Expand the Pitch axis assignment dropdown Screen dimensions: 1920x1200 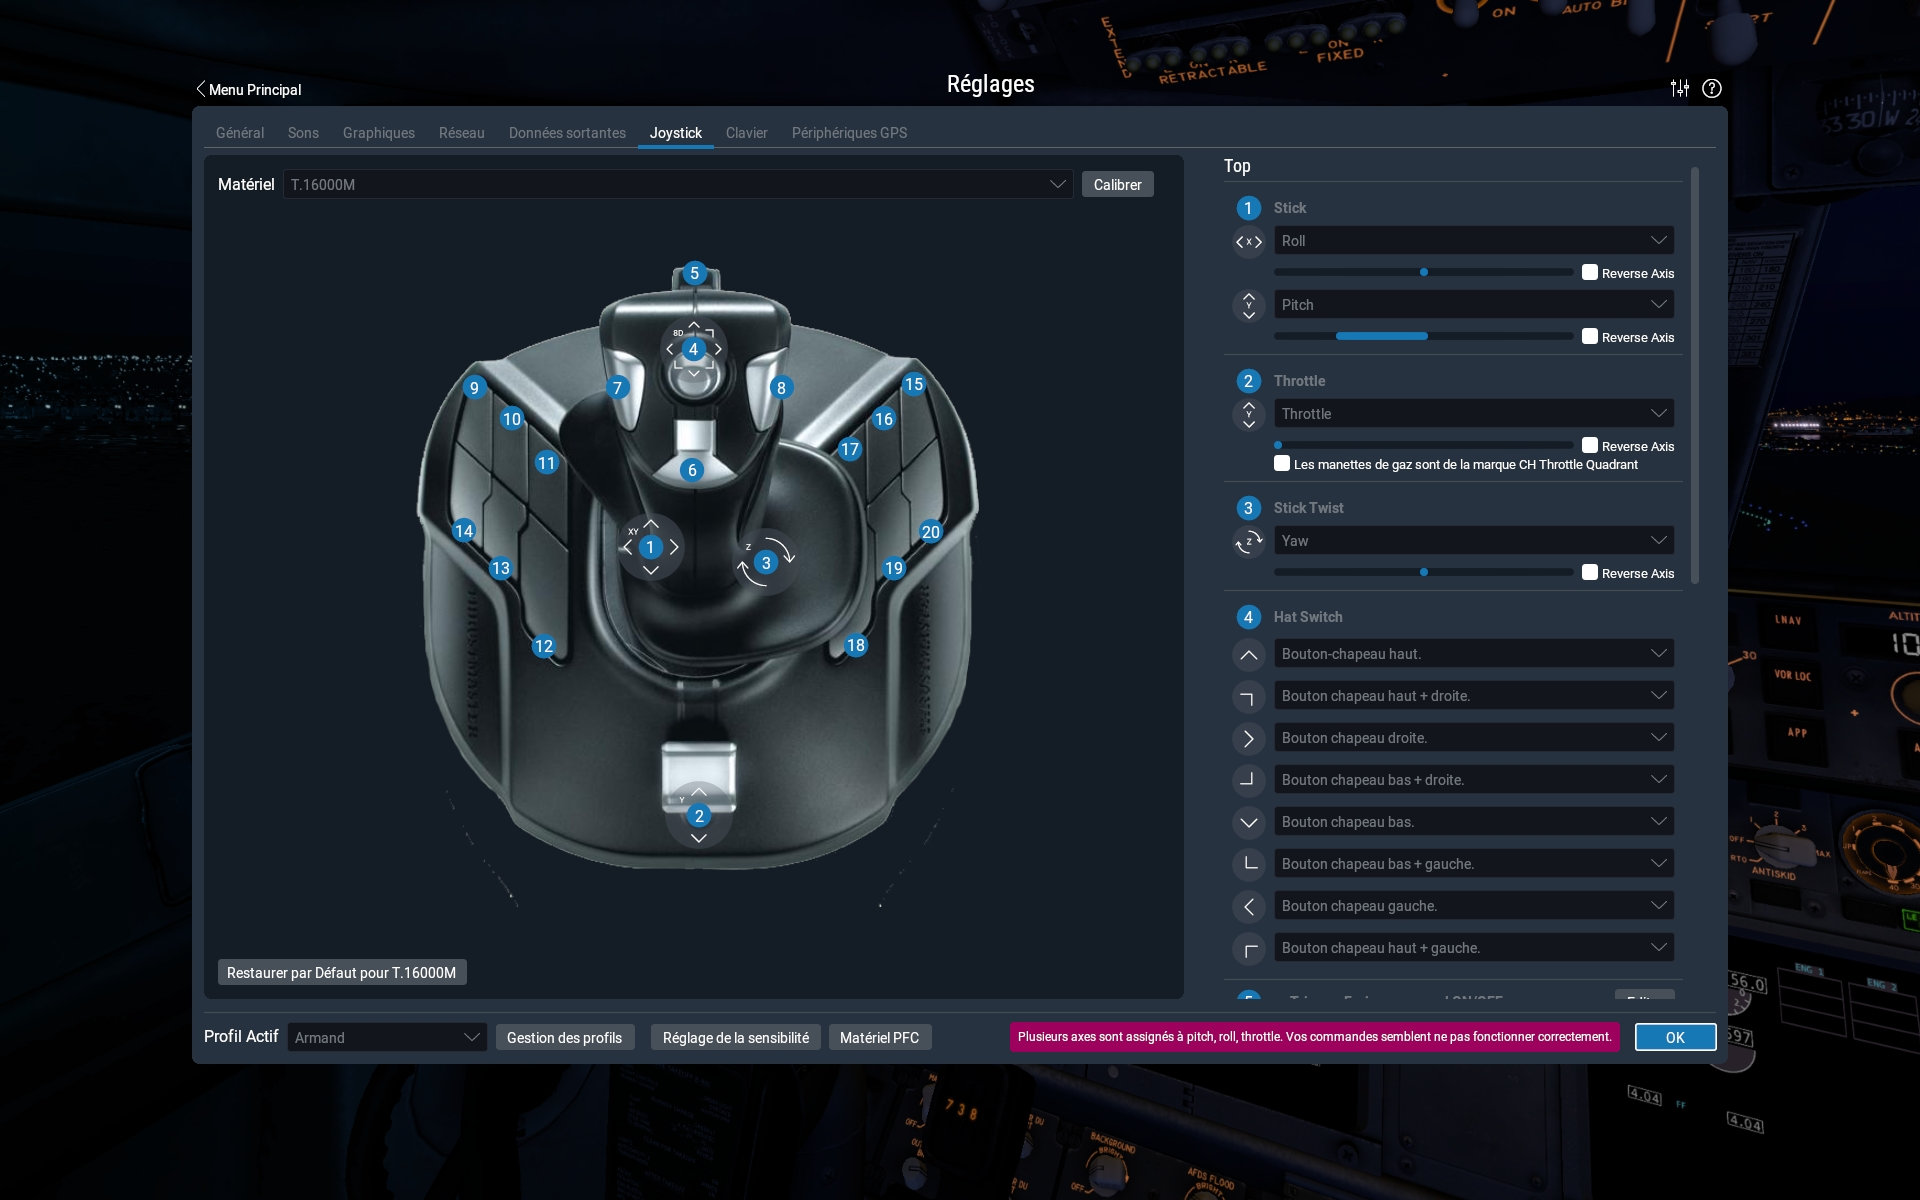pos(1473,305)
